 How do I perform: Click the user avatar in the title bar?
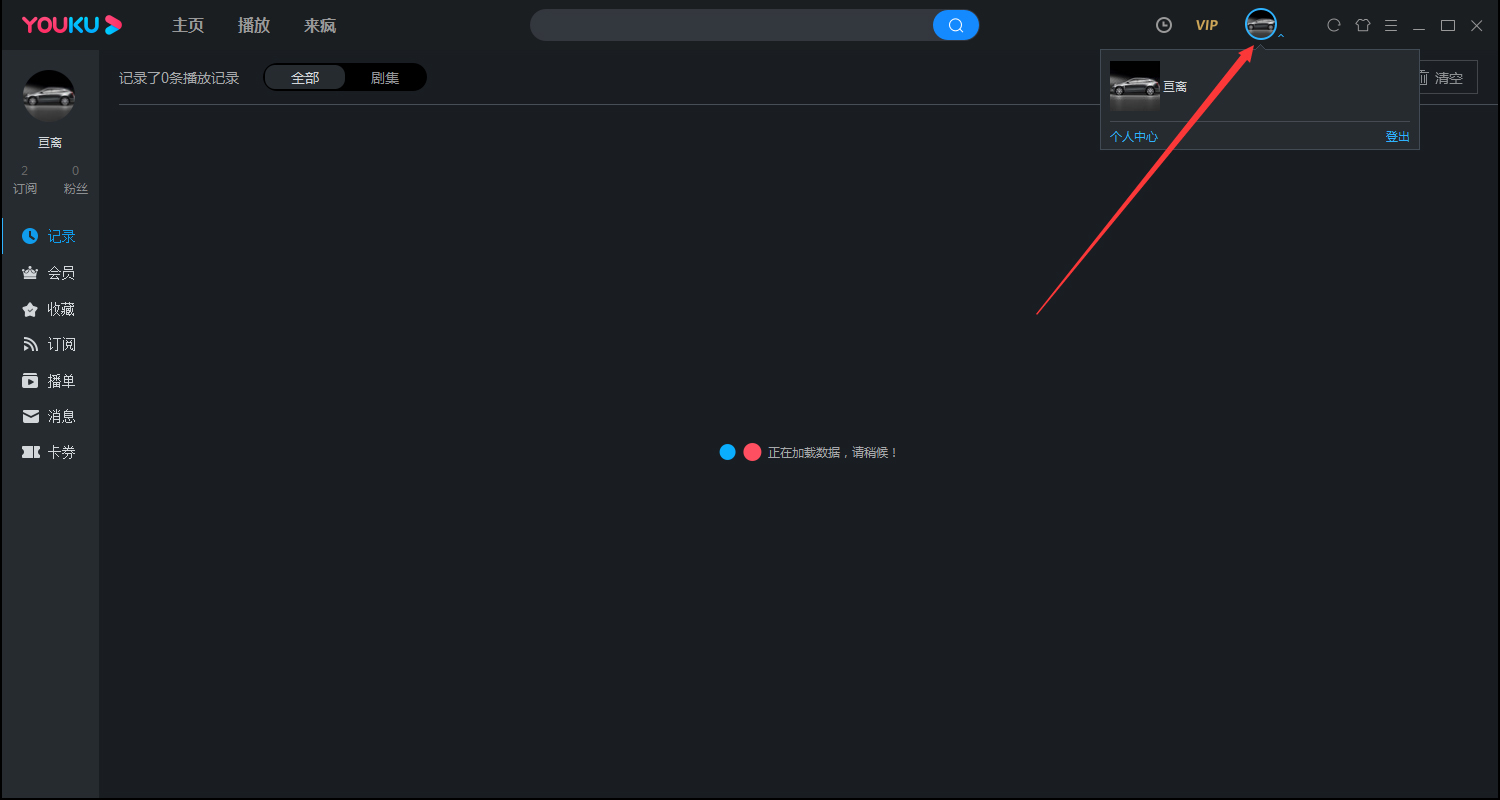coord(1261,24)
